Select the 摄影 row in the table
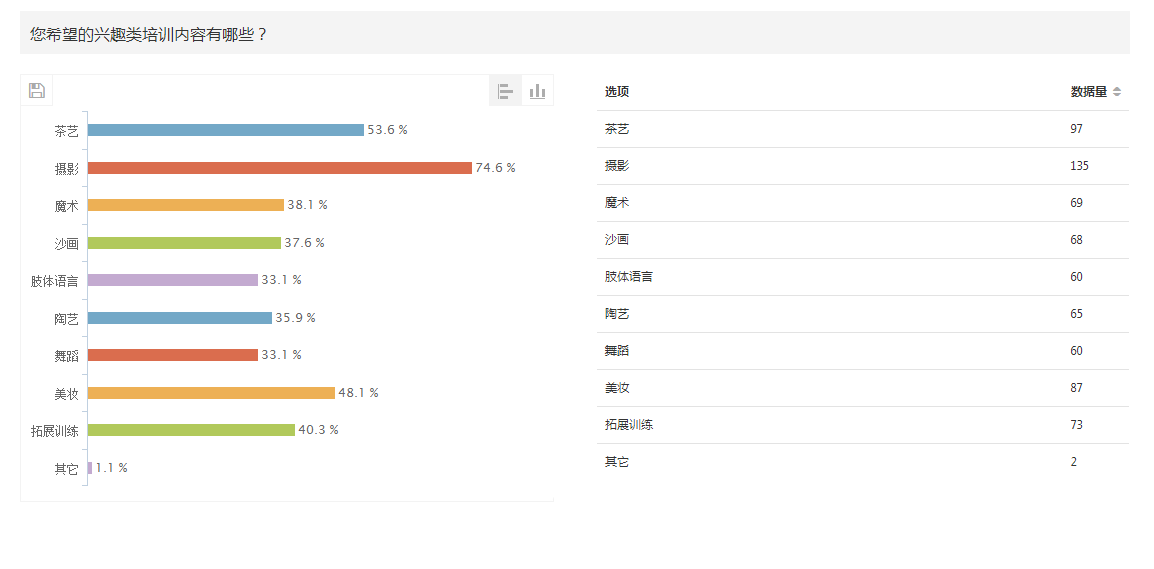The height and width of the screenshot is (569, 1154). point(863,166)
